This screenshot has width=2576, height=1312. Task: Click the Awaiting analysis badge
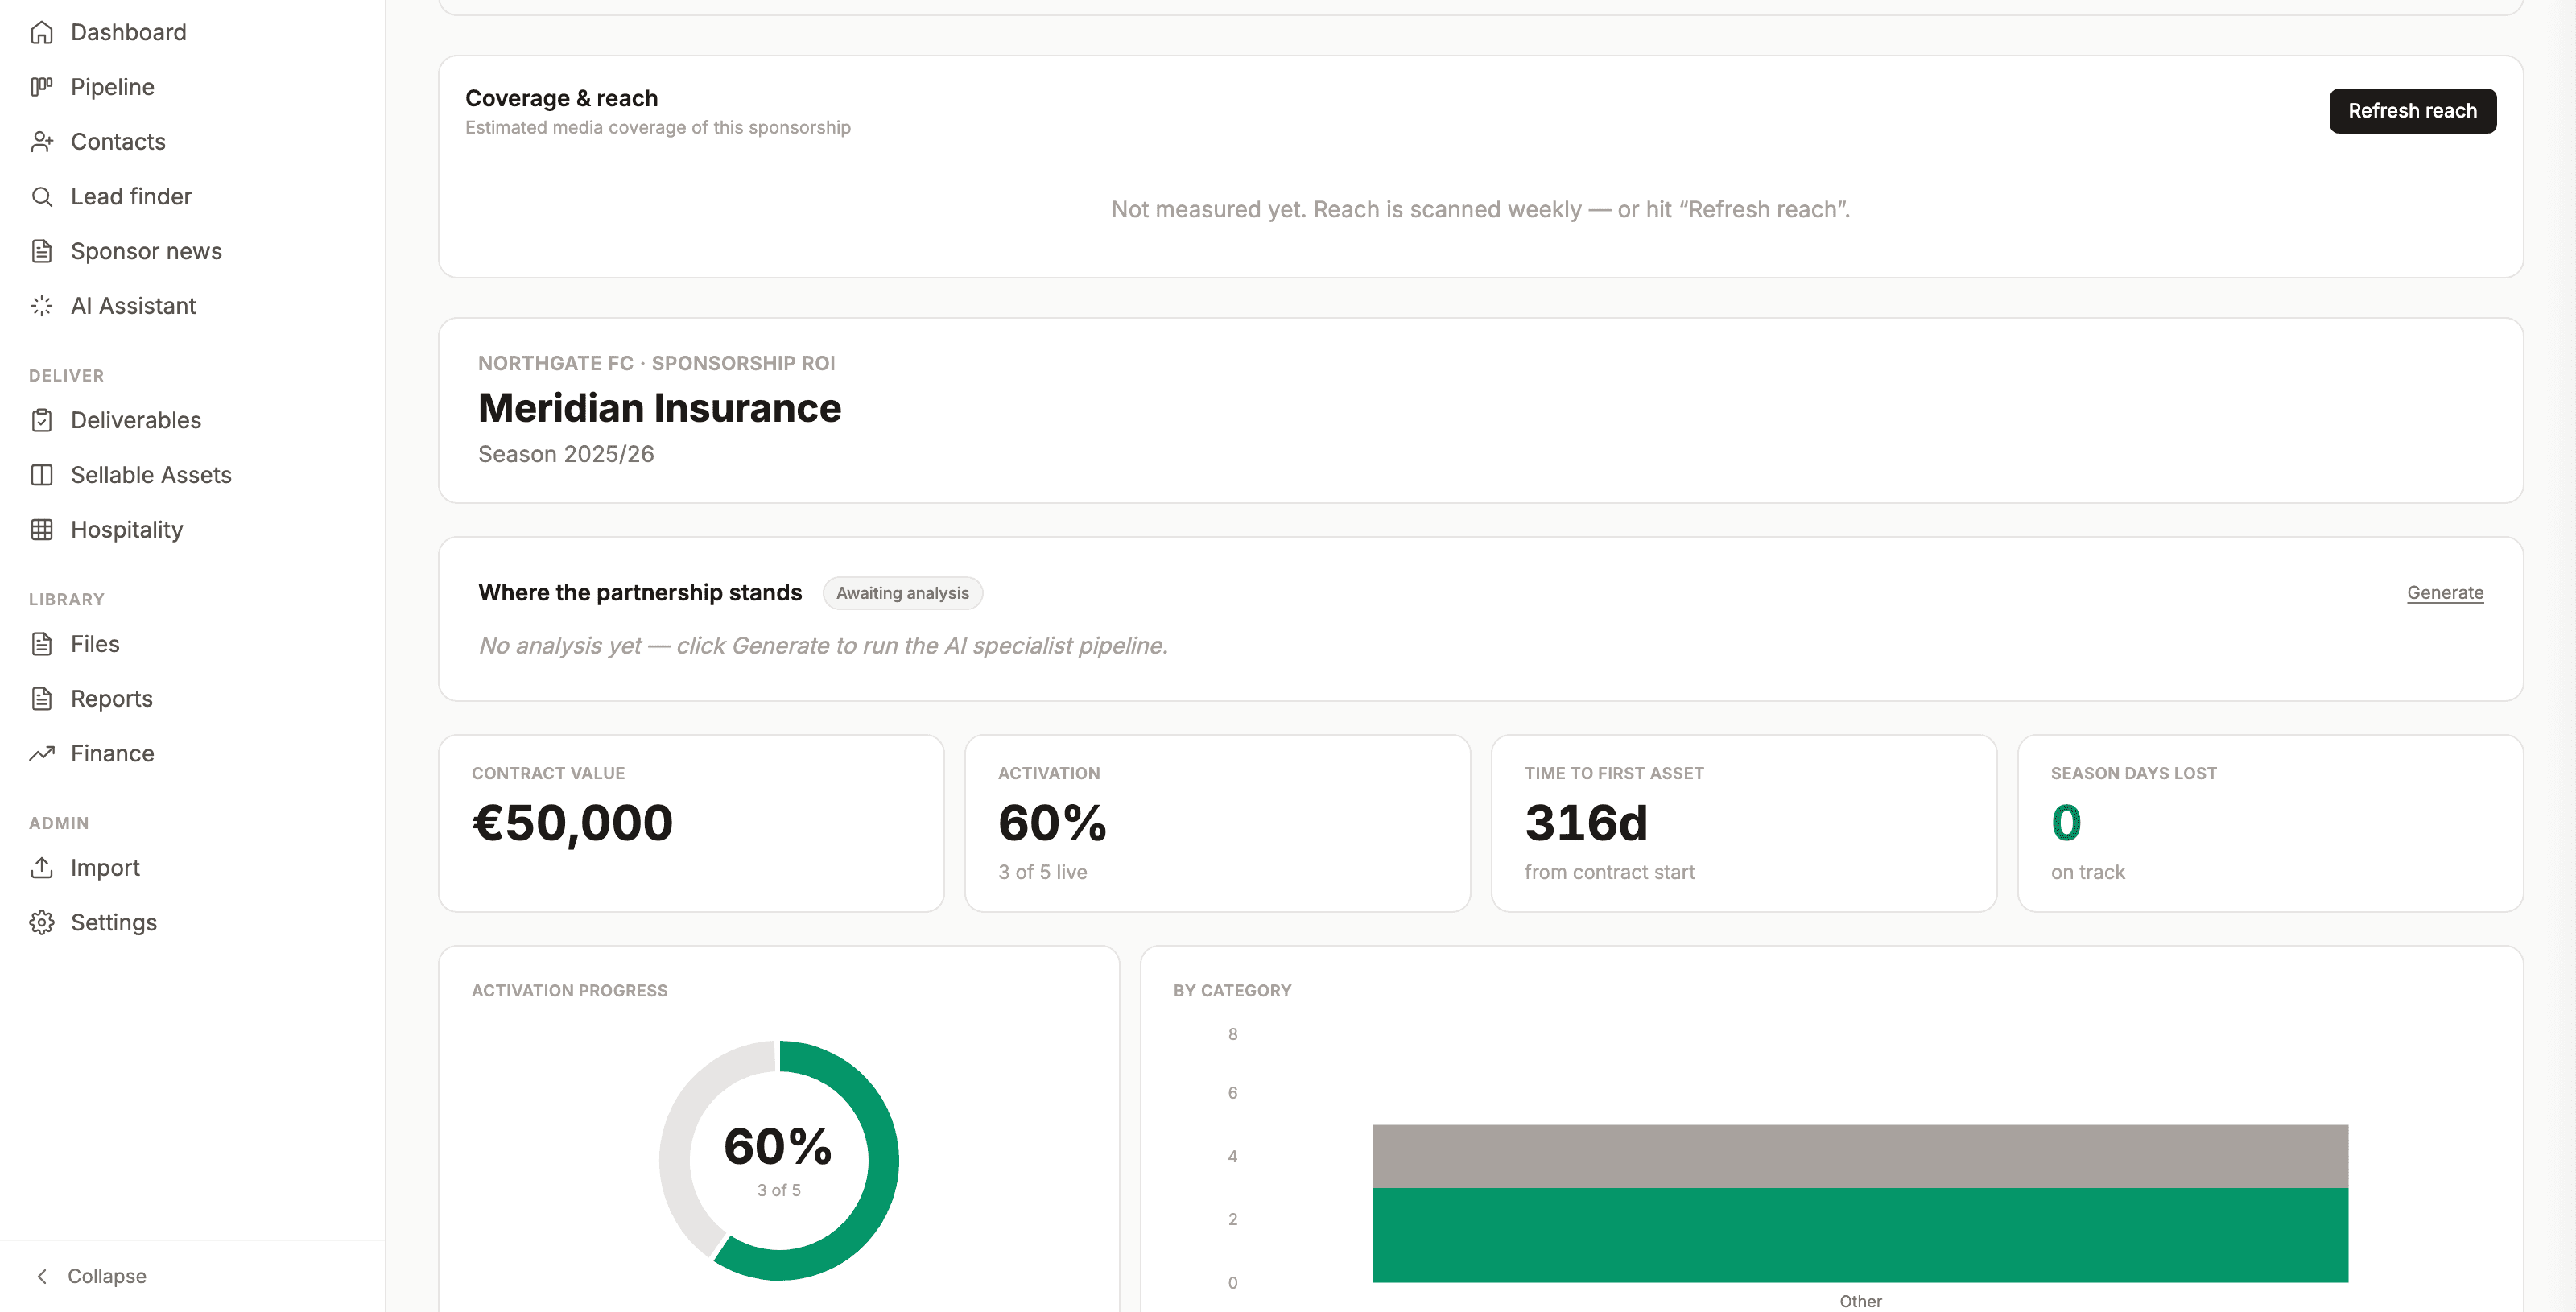902,593
